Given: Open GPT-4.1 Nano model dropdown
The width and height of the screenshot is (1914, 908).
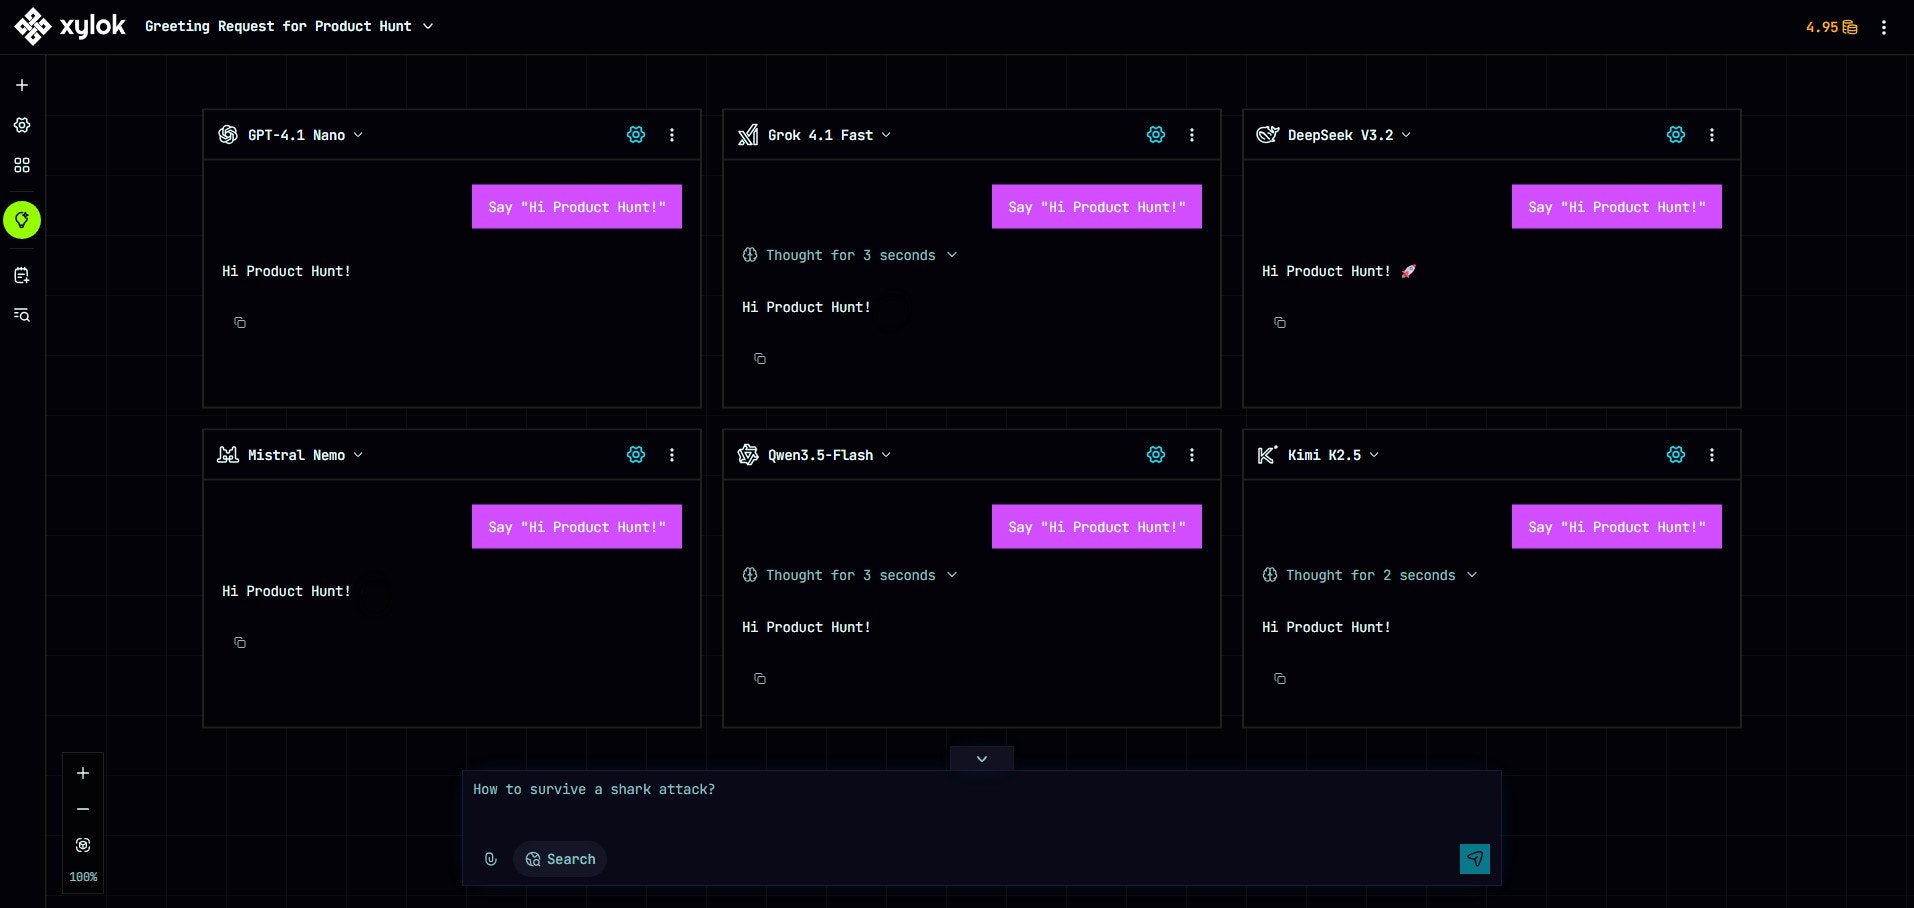Looking at the screenshot, I should pyautogui.click(x=305, y=135).
